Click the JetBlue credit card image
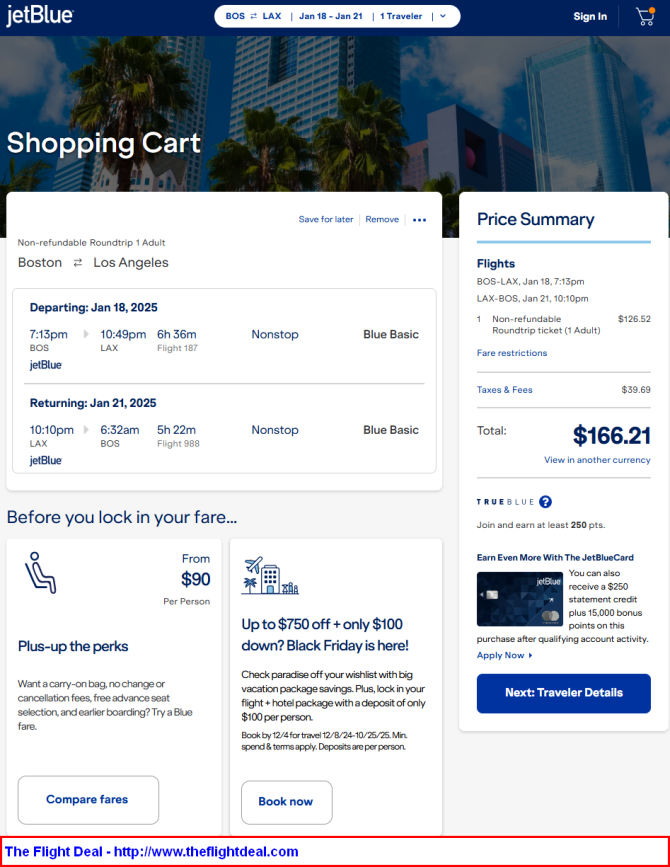The height and width of the screenshot is (867, 670). tap(520, 598)
